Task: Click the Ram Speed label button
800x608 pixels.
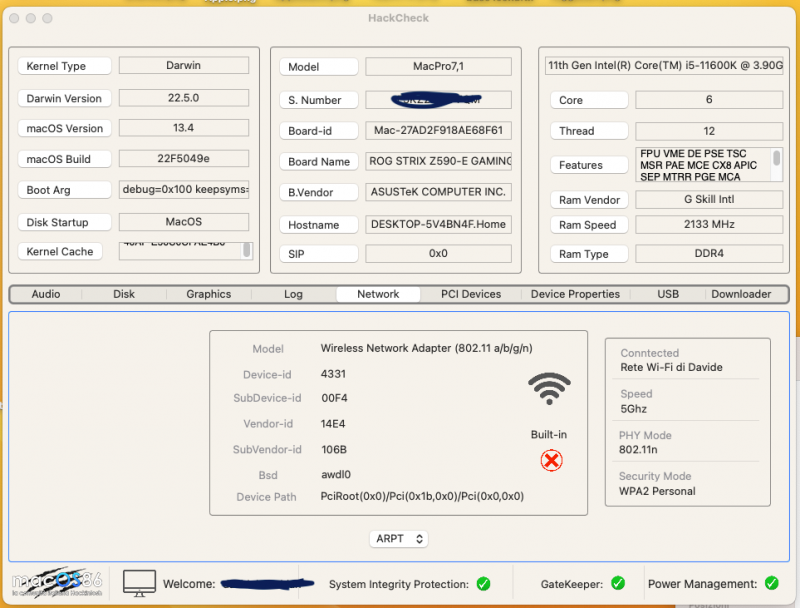Action: [589, 225]
